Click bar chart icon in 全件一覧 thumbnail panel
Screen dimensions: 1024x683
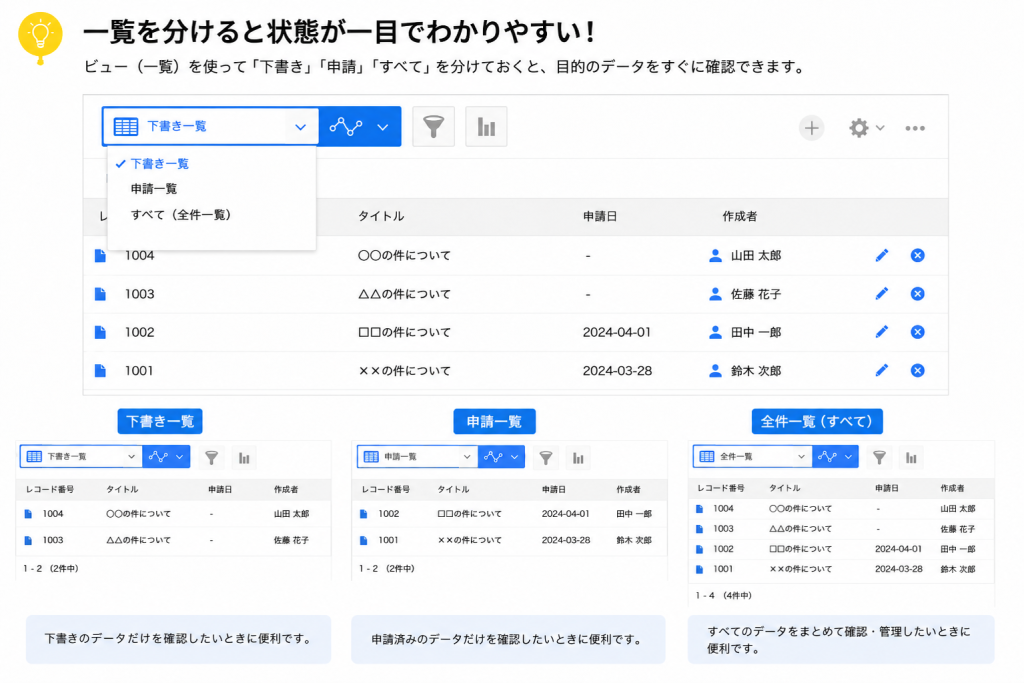tap(912, 458)
